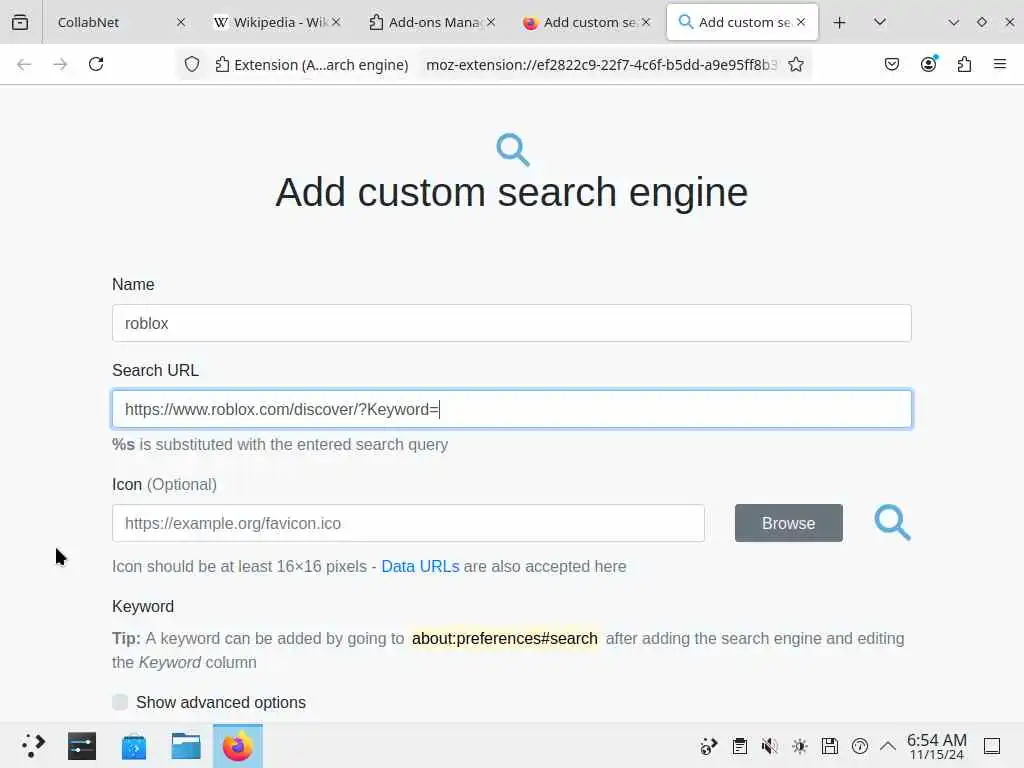1024x768 pixels.
Task: Open Dolphin file manager from taskbar
Action: (186, 746)
